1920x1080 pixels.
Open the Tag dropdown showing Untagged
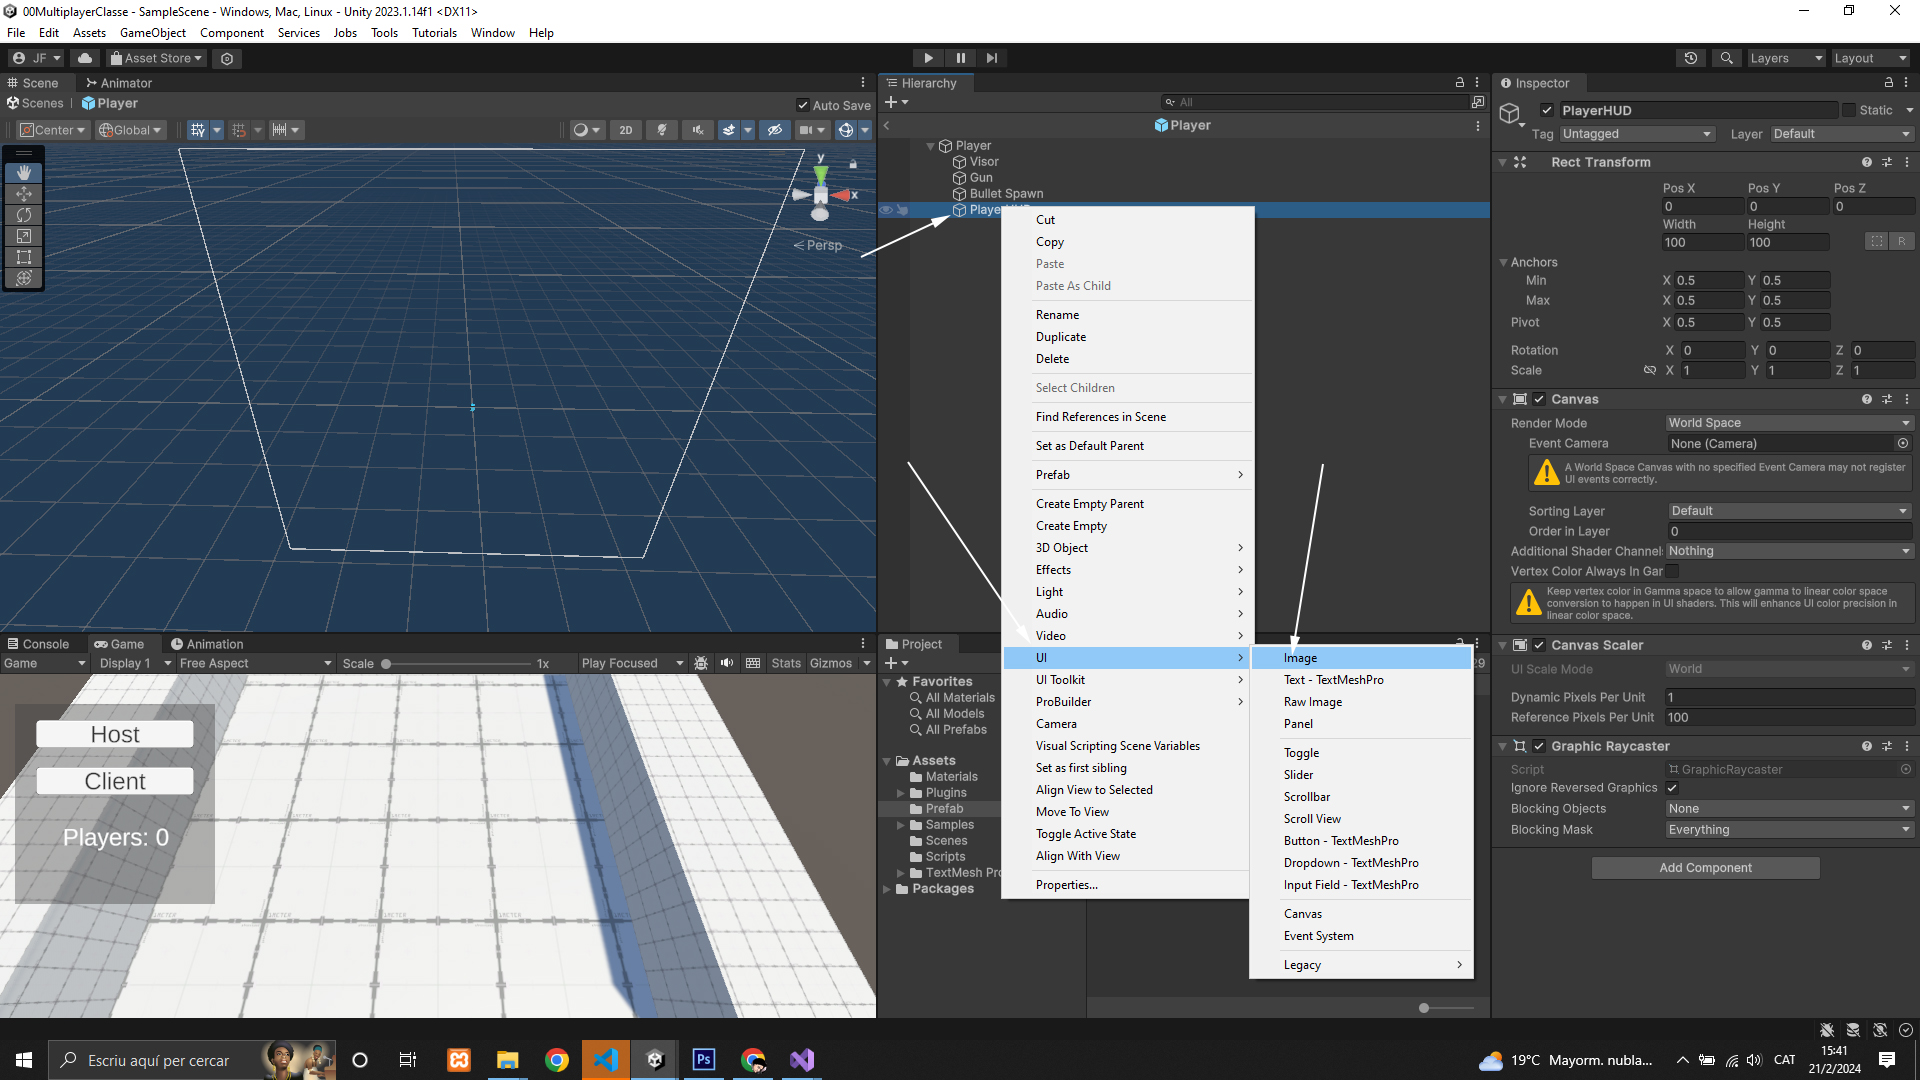pos(1636,134)
